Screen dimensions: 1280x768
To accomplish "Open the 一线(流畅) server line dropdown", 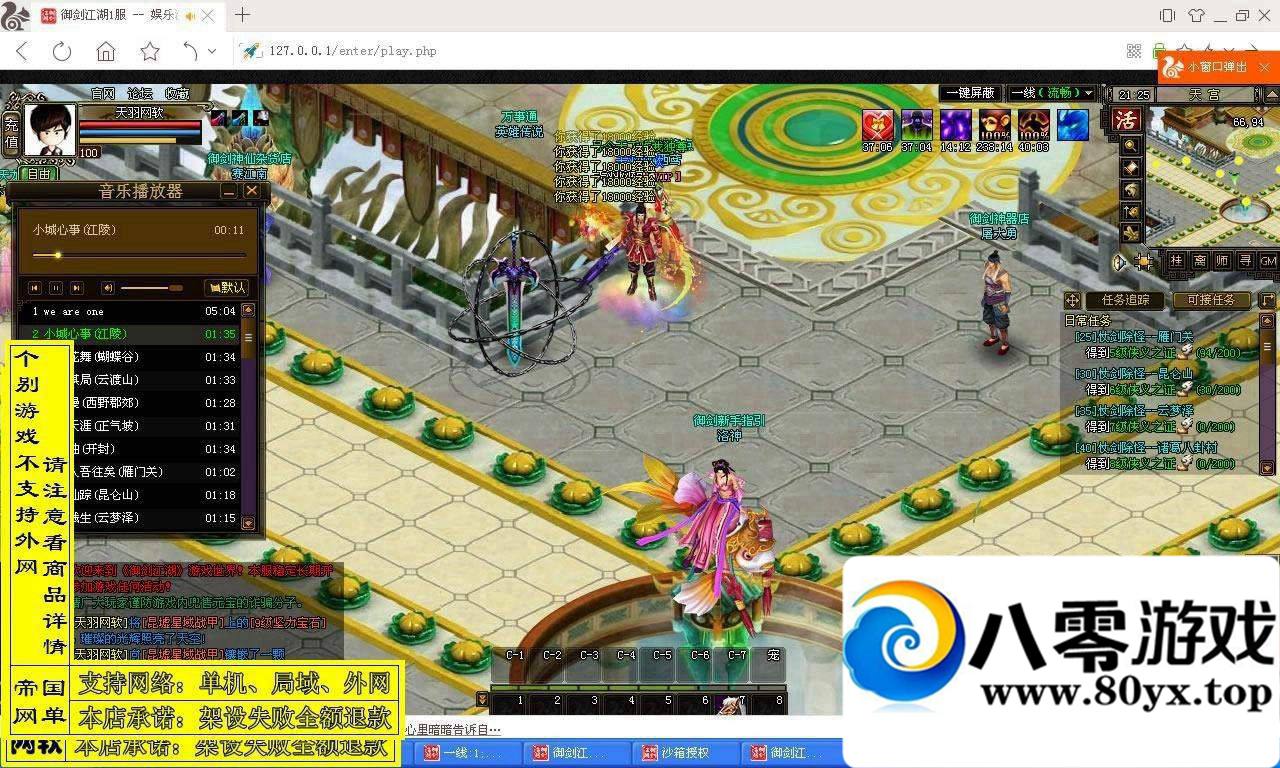I will [x=1052, y=93].
